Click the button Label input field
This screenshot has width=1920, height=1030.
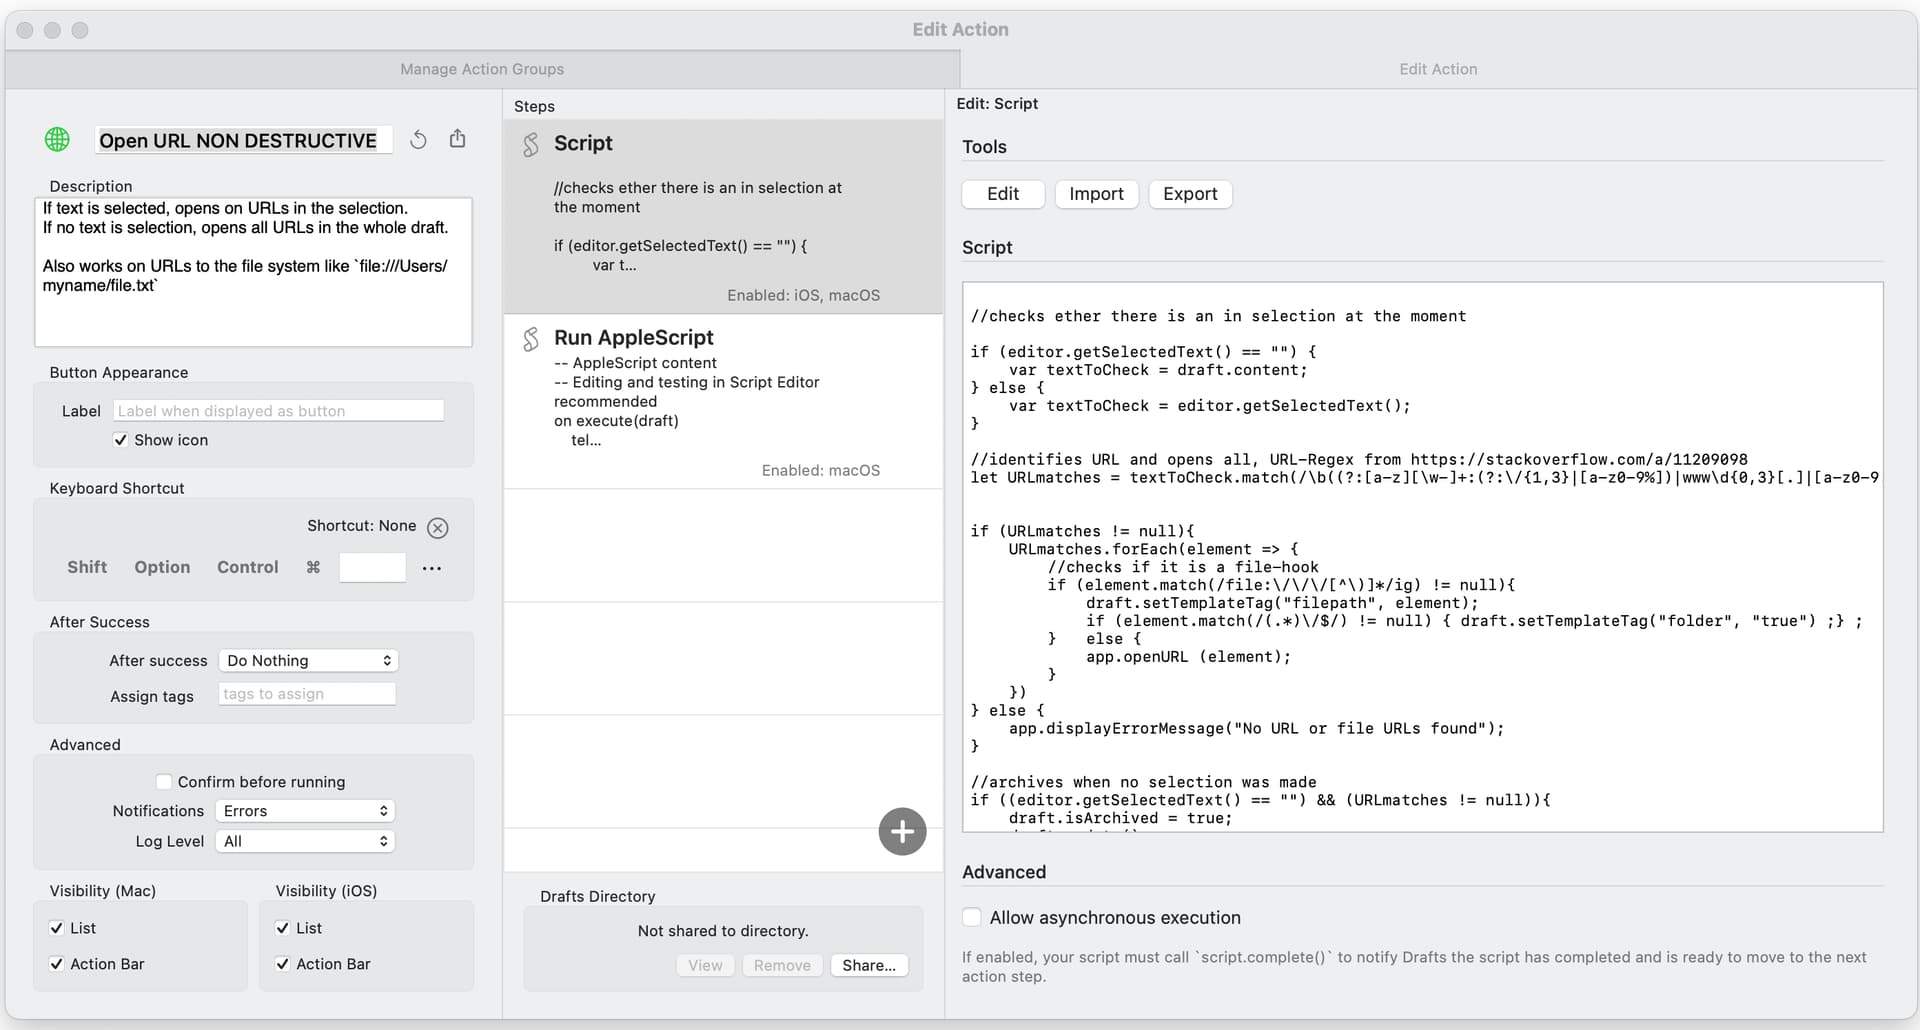pyautogui.click(x=279, y=411)
